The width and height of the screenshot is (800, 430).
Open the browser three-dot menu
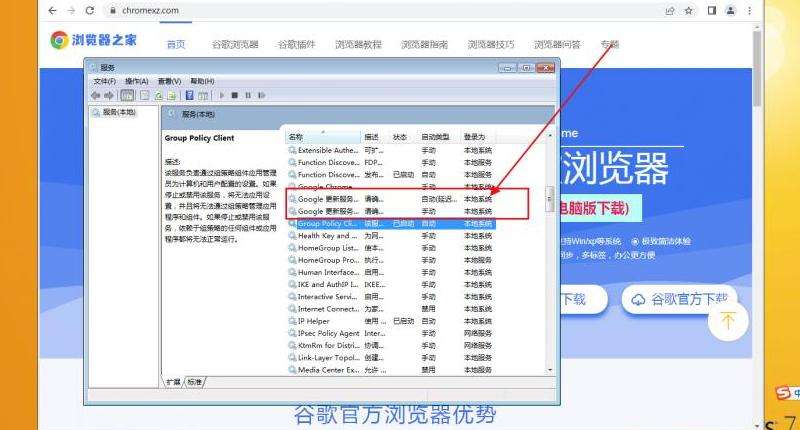[749, 10]
